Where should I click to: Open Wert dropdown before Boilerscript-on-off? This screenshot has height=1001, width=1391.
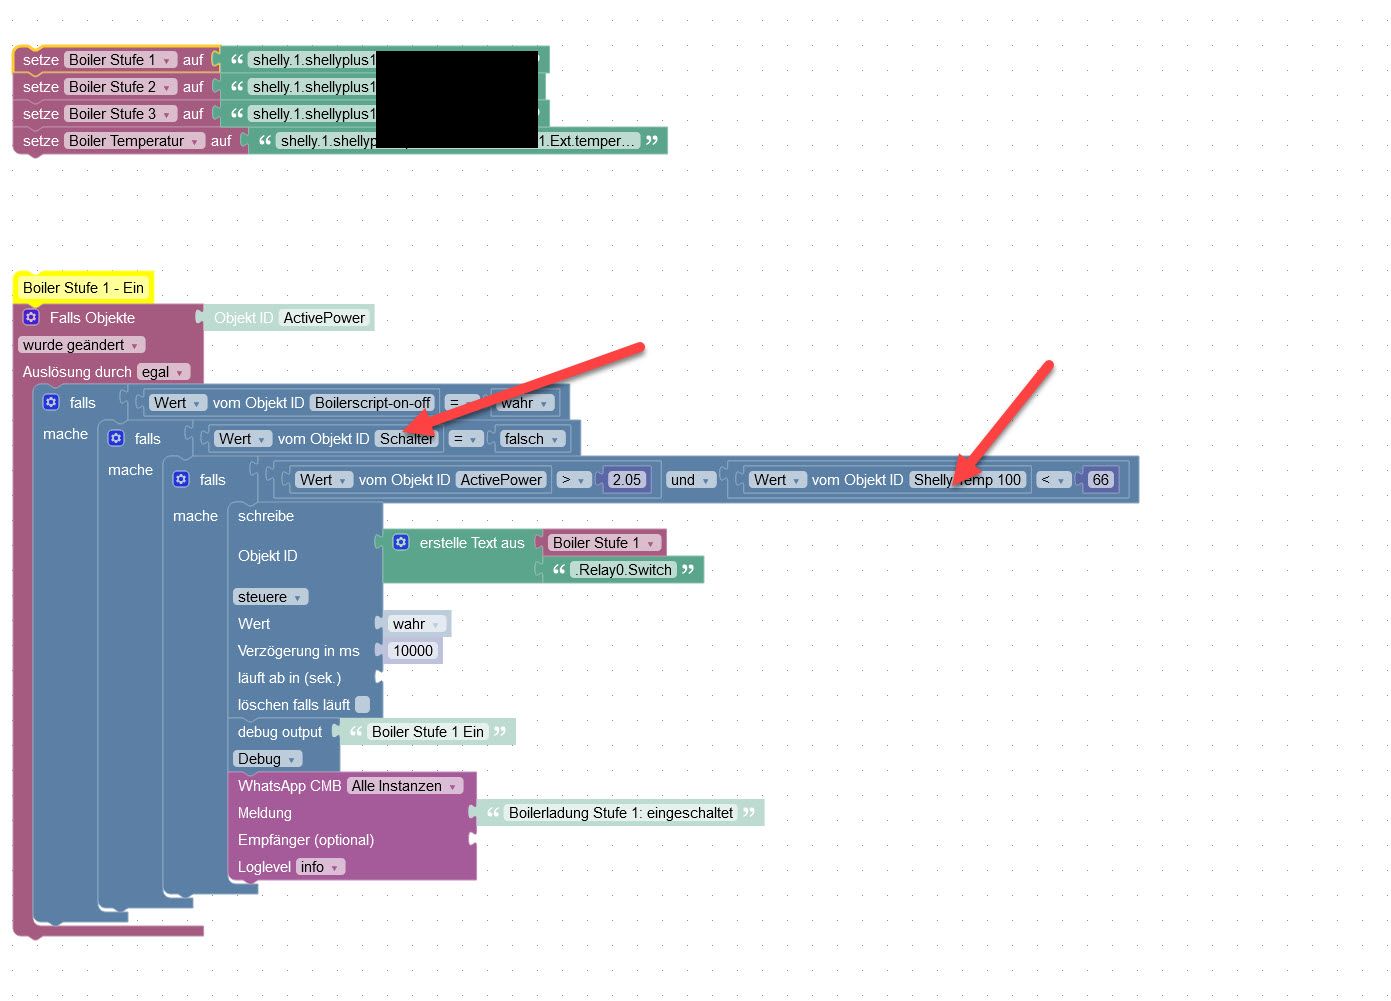[x=177, y=403]
